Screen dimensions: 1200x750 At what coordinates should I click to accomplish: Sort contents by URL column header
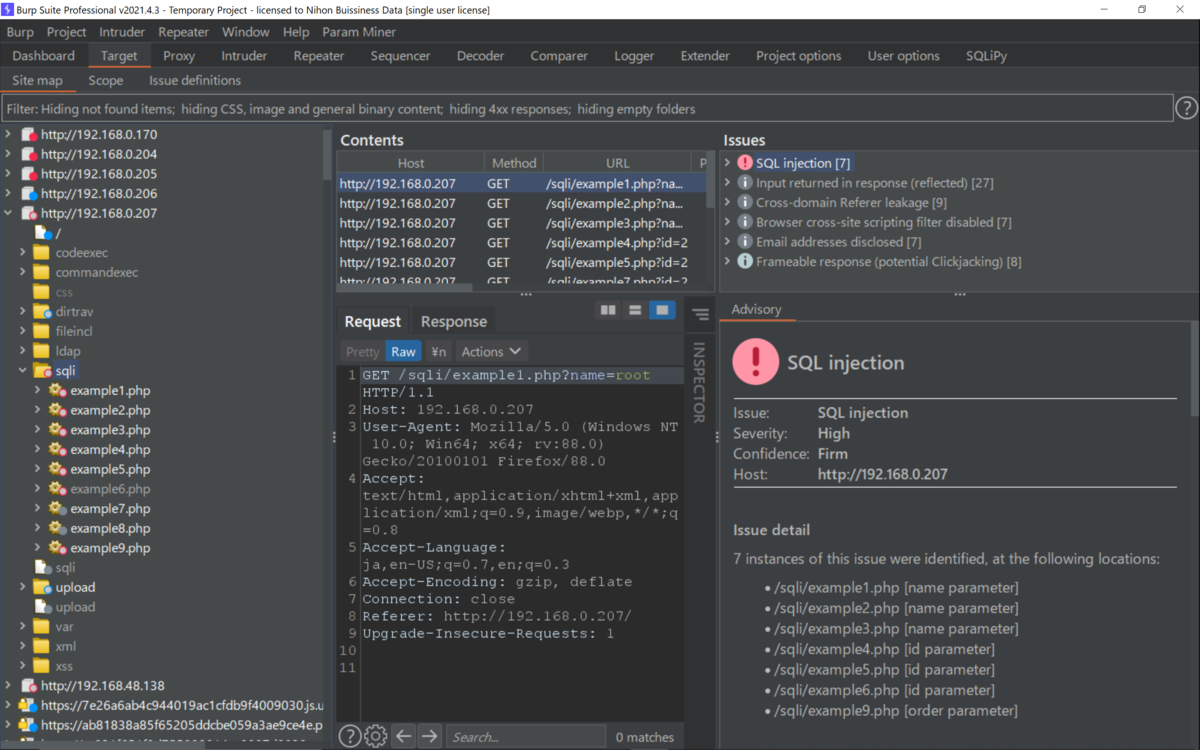pyautogui.click(x=617, y=163)
